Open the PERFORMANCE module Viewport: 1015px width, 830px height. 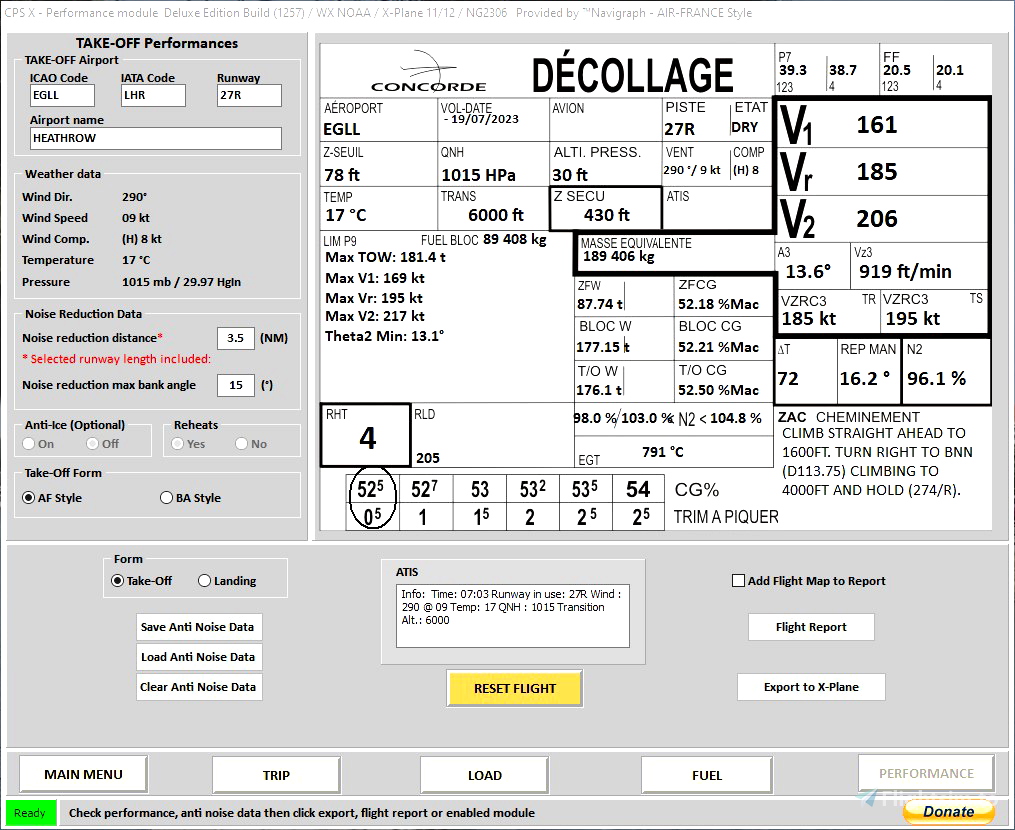926,773
